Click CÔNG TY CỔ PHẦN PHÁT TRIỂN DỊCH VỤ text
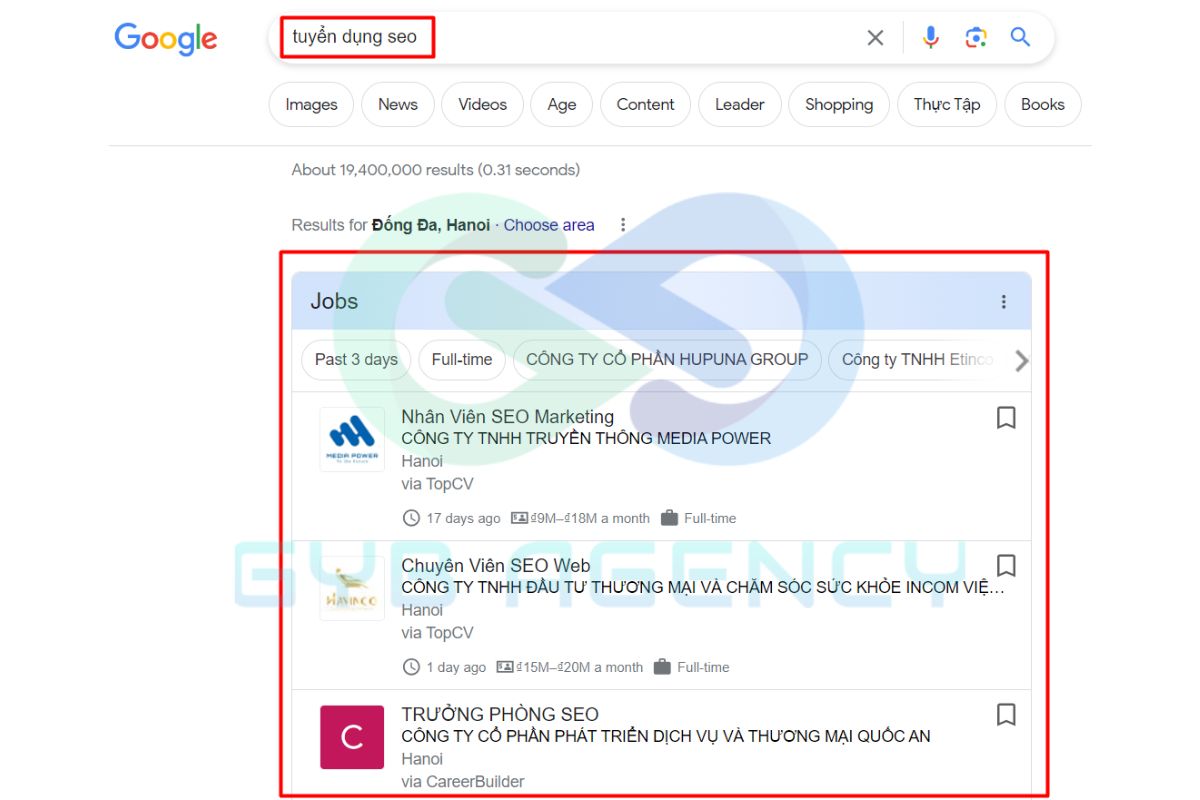The height and width of the screenshot is (800, 1200). point(666,736)
